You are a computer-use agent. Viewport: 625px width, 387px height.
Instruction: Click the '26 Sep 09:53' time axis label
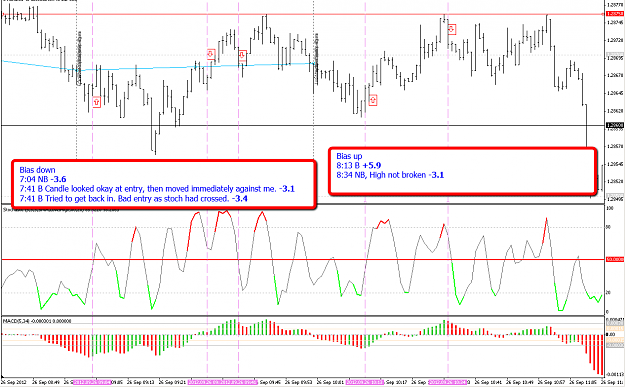(300, 382)
